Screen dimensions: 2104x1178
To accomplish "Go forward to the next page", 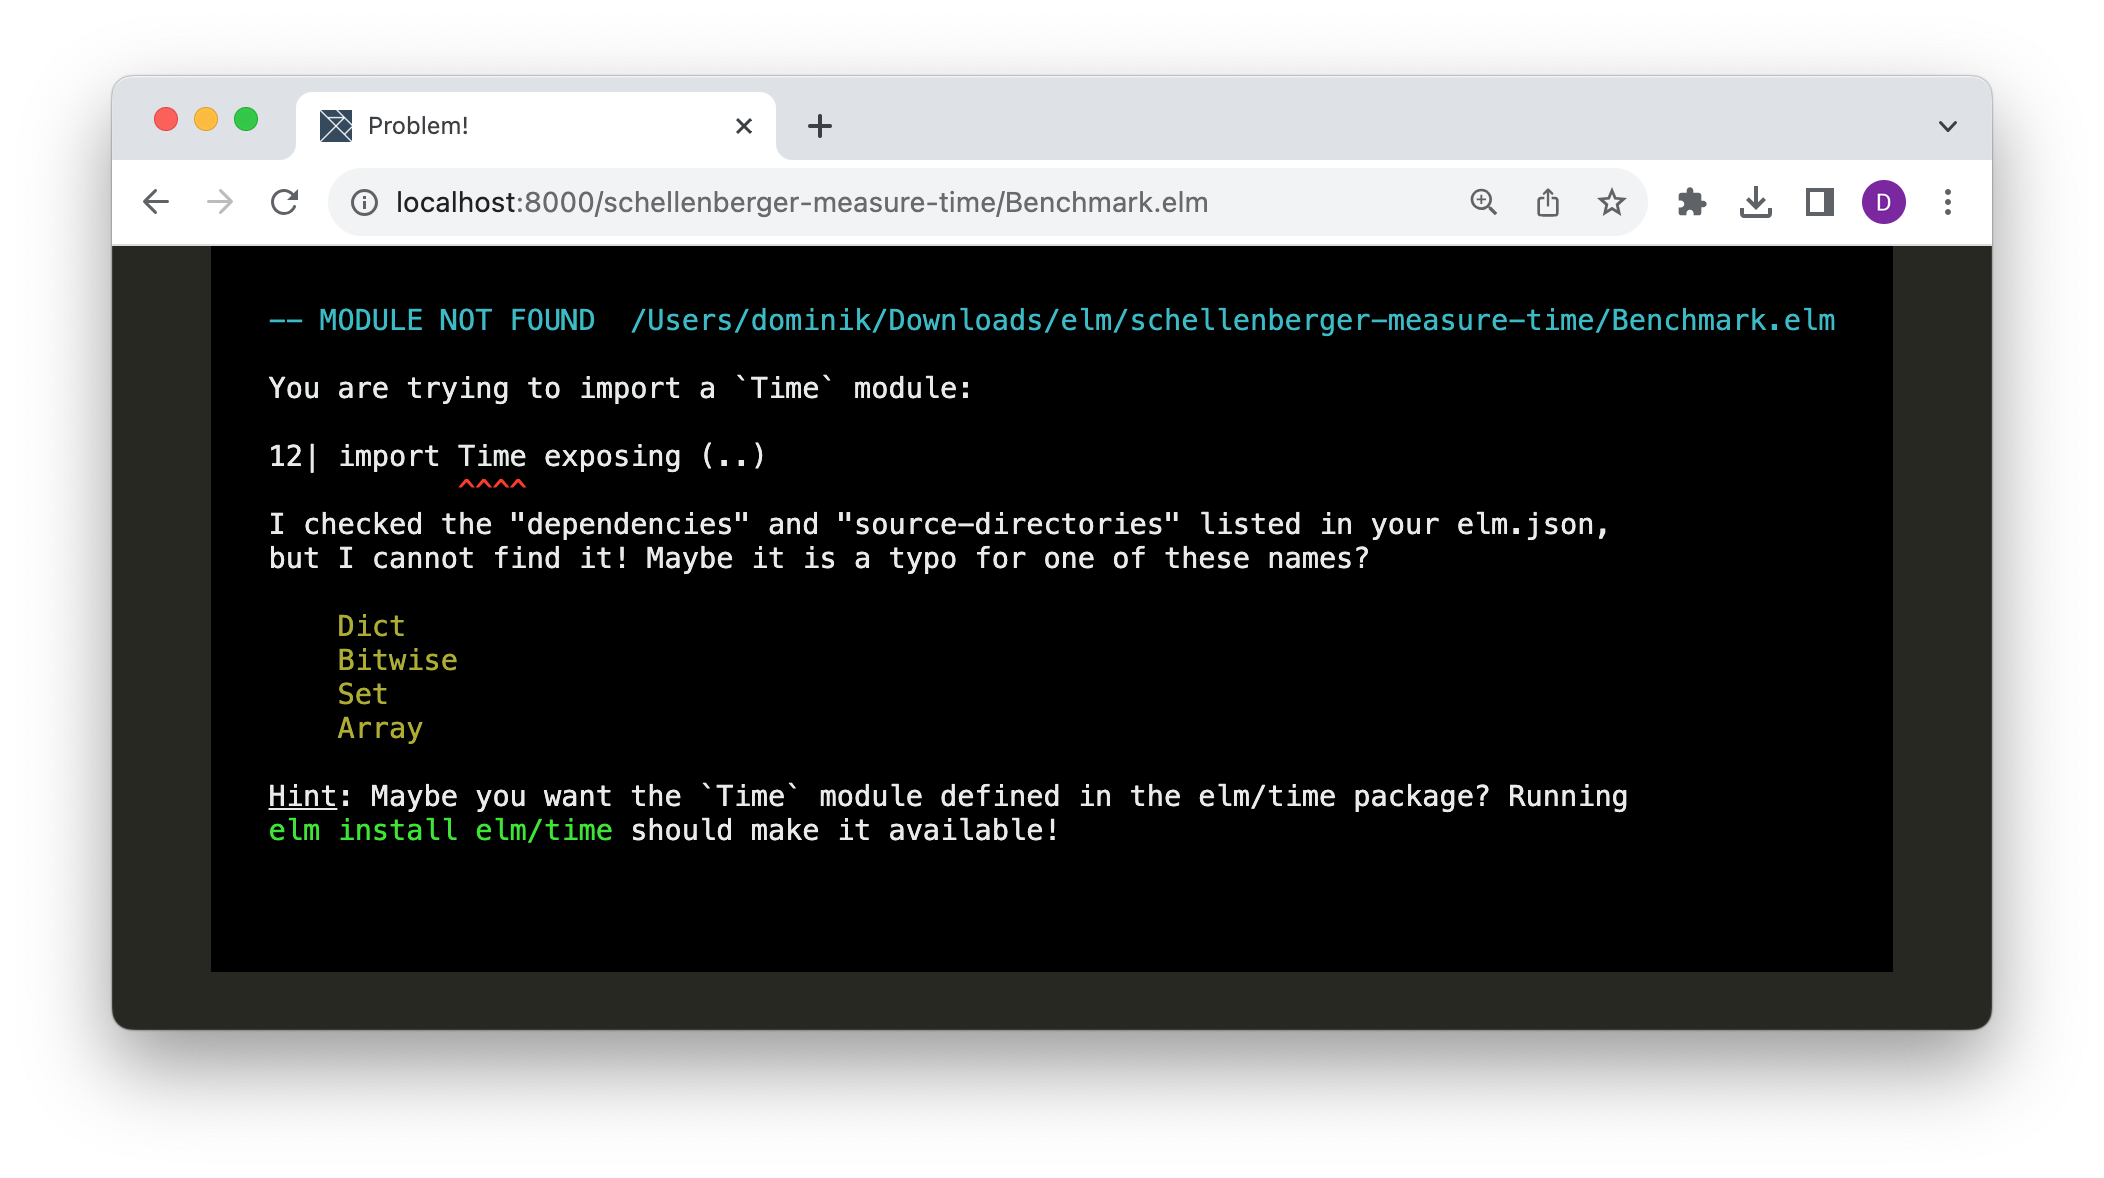I will click(220, 202).
